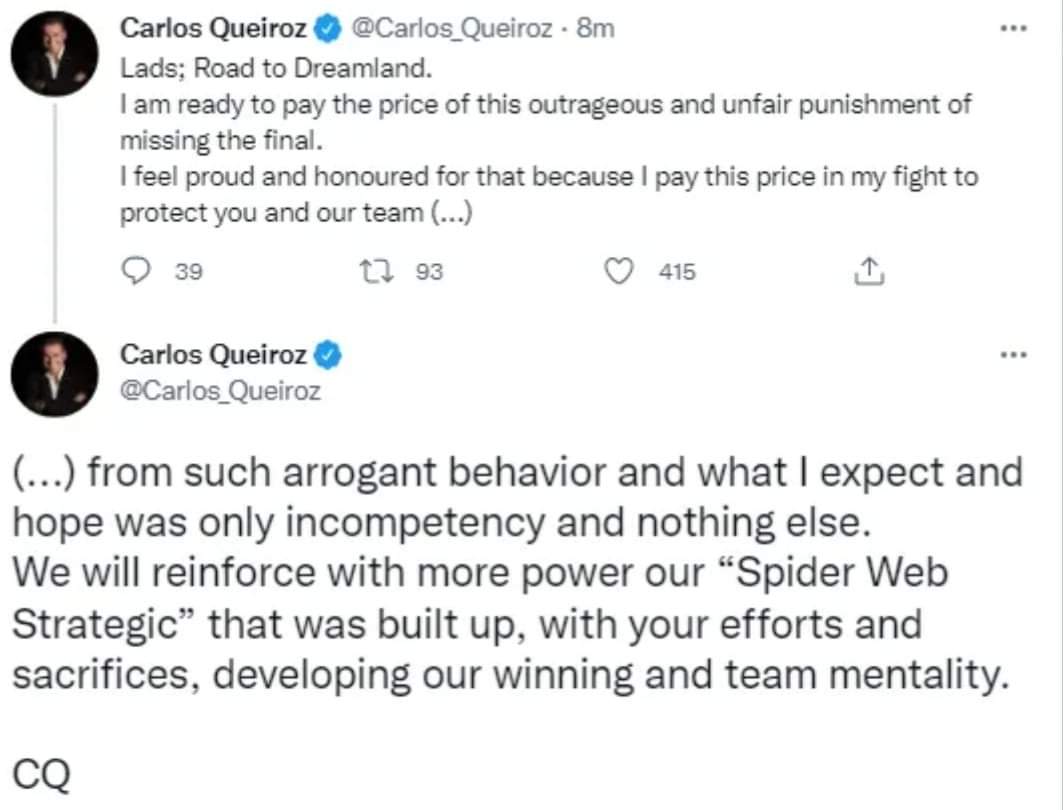Viewport: 1063px width, 810px height.
Task: Click Carlos Queiroz name on first tweet
Action: (214, 28)
